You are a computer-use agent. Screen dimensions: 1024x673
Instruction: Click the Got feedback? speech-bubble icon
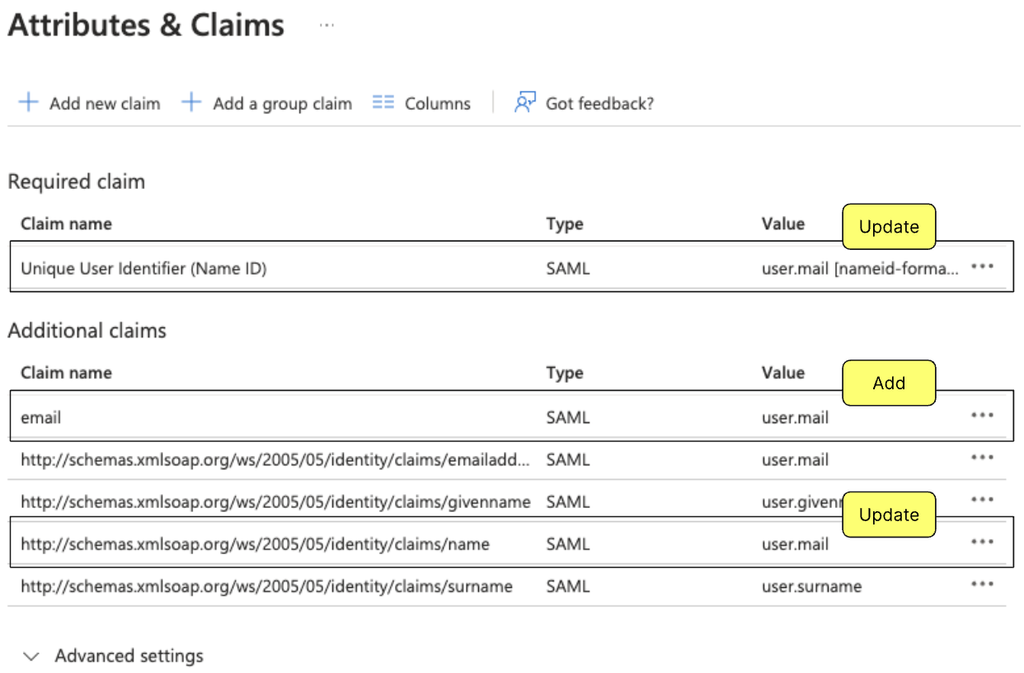tap(524, 102)
